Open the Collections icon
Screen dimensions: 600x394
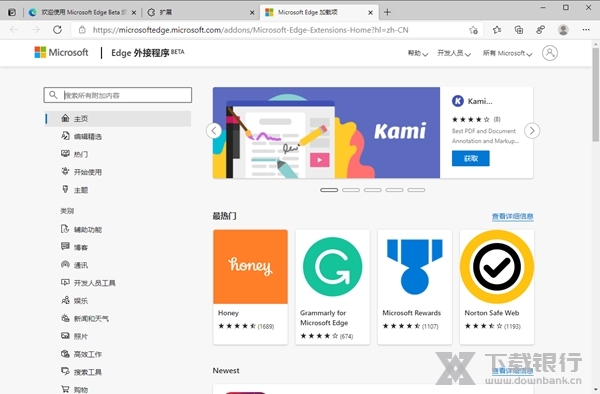click(x=518, y=30)
